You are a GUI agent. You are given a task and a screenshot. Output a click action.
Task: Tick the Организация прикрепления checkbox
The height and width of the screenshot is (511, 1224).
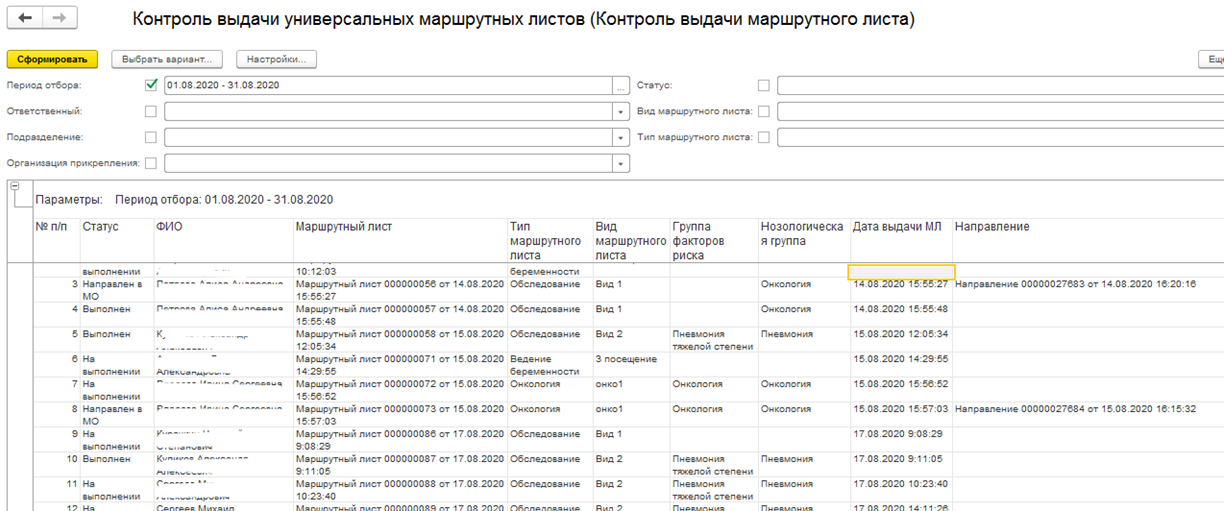151,163
